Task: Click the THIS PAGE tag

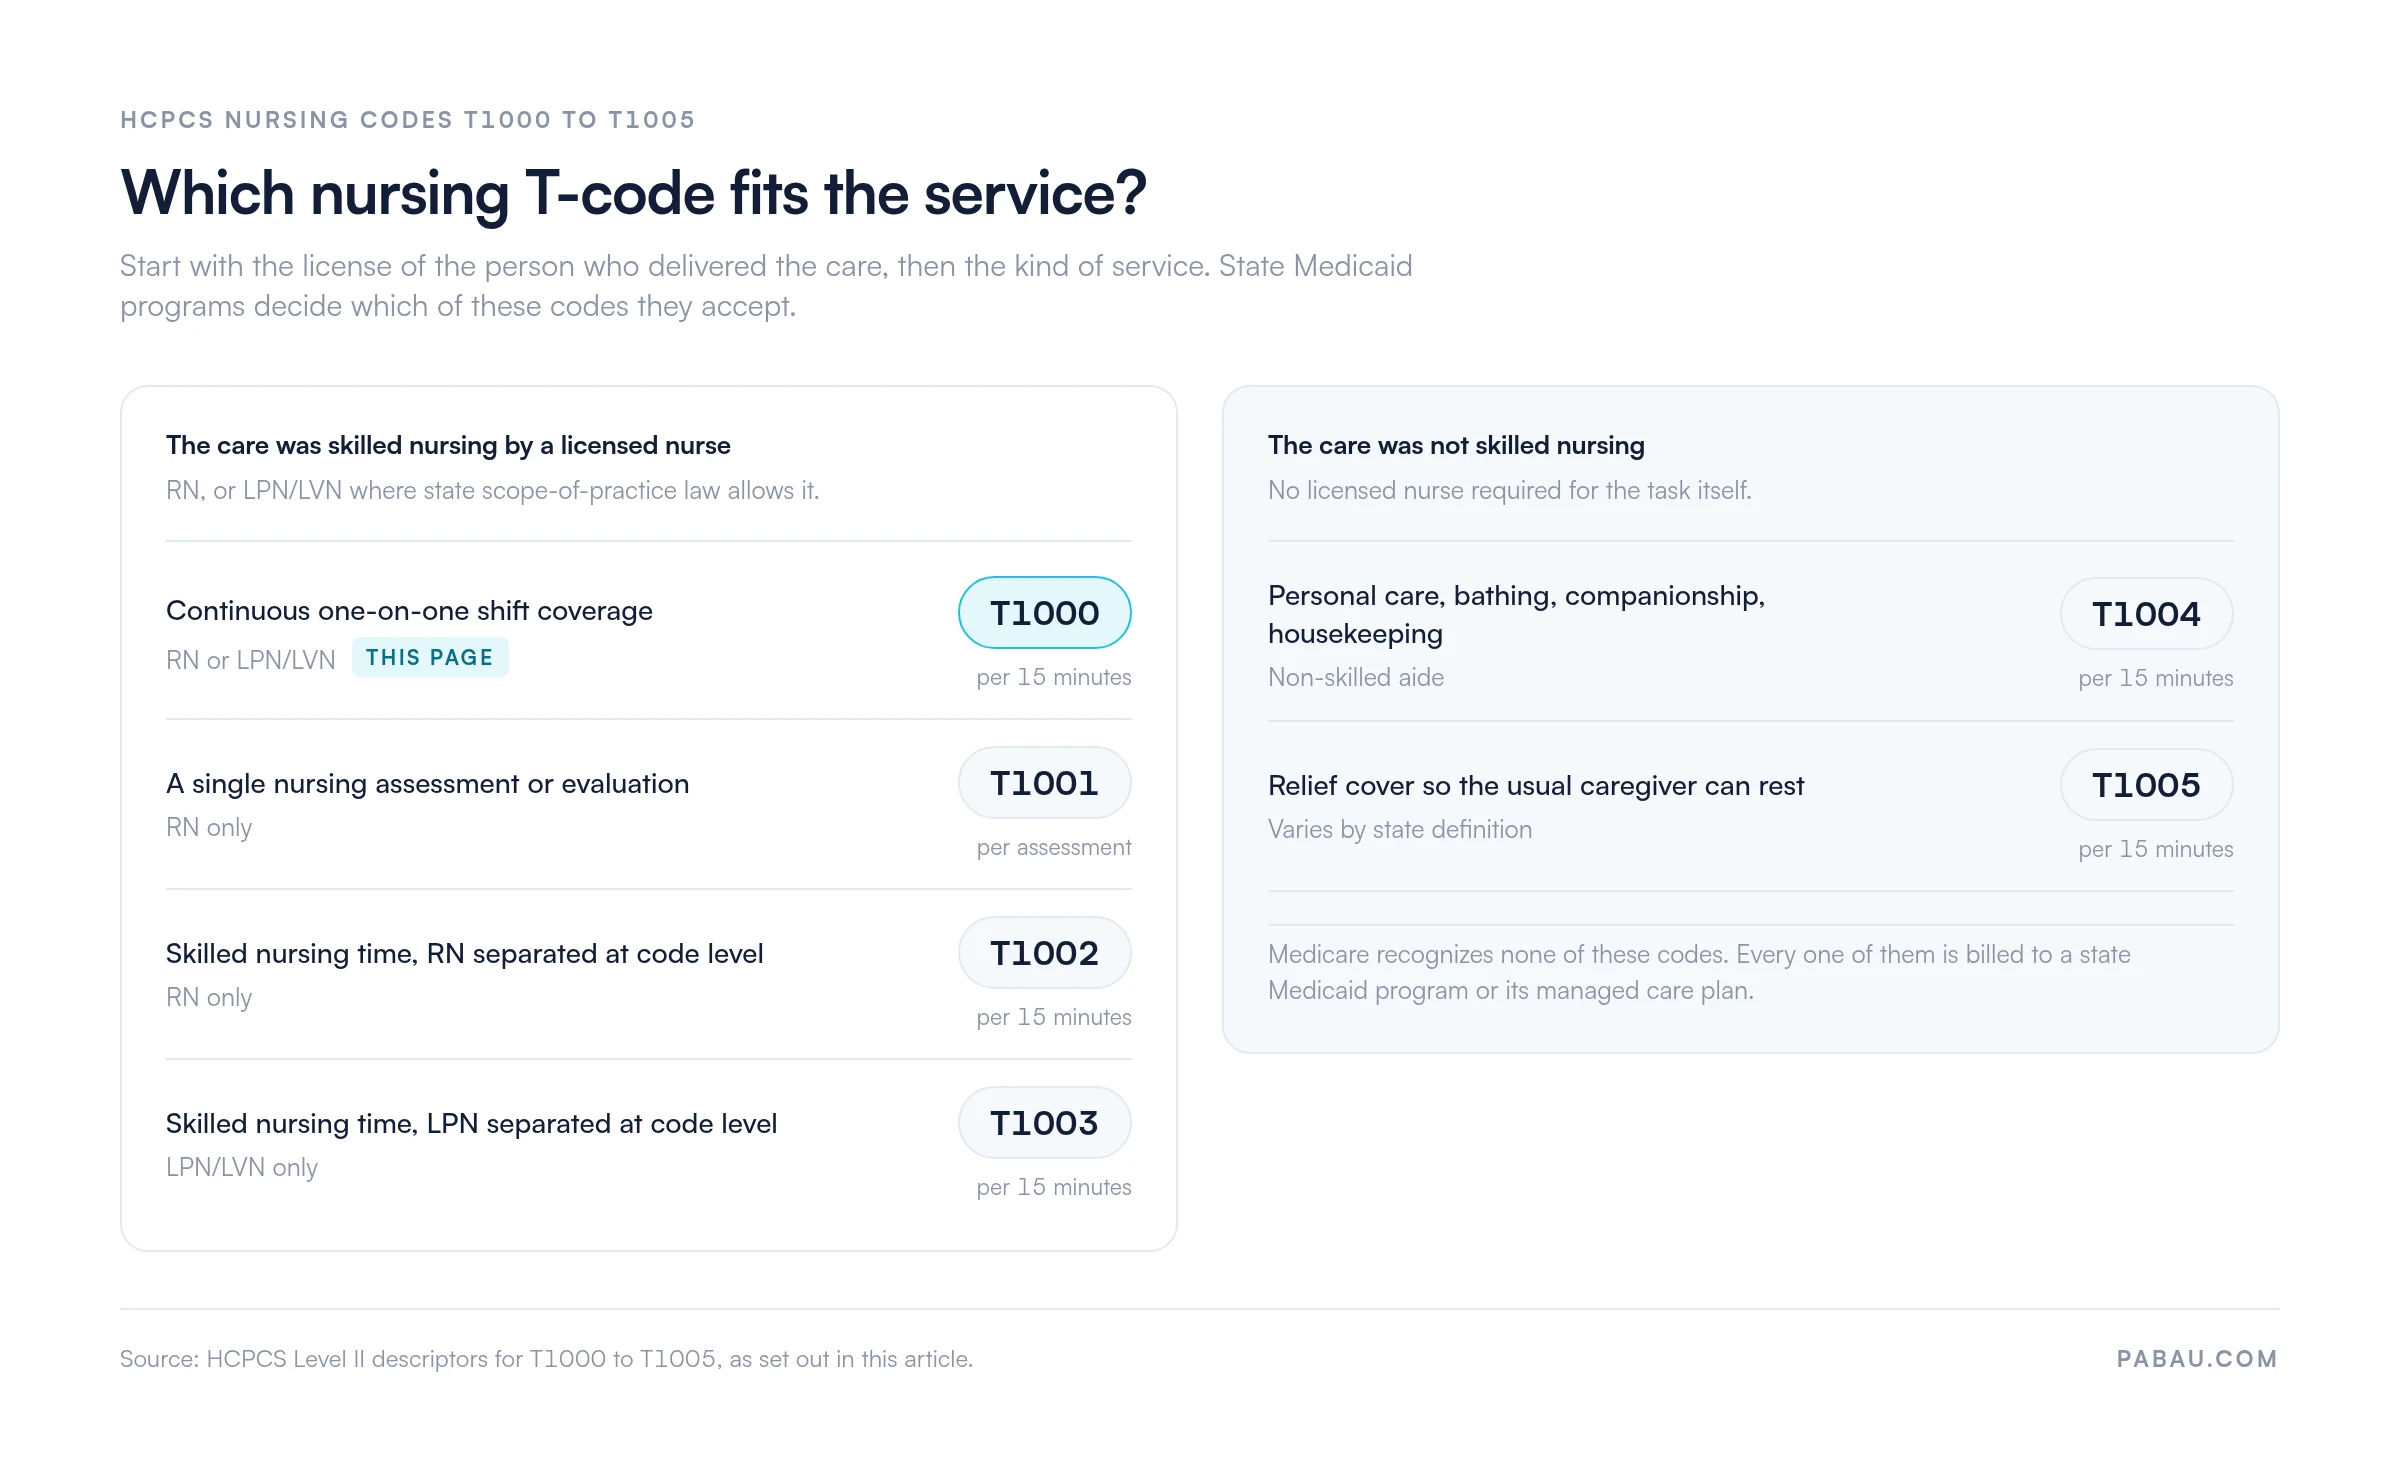Action: (430, 657)
